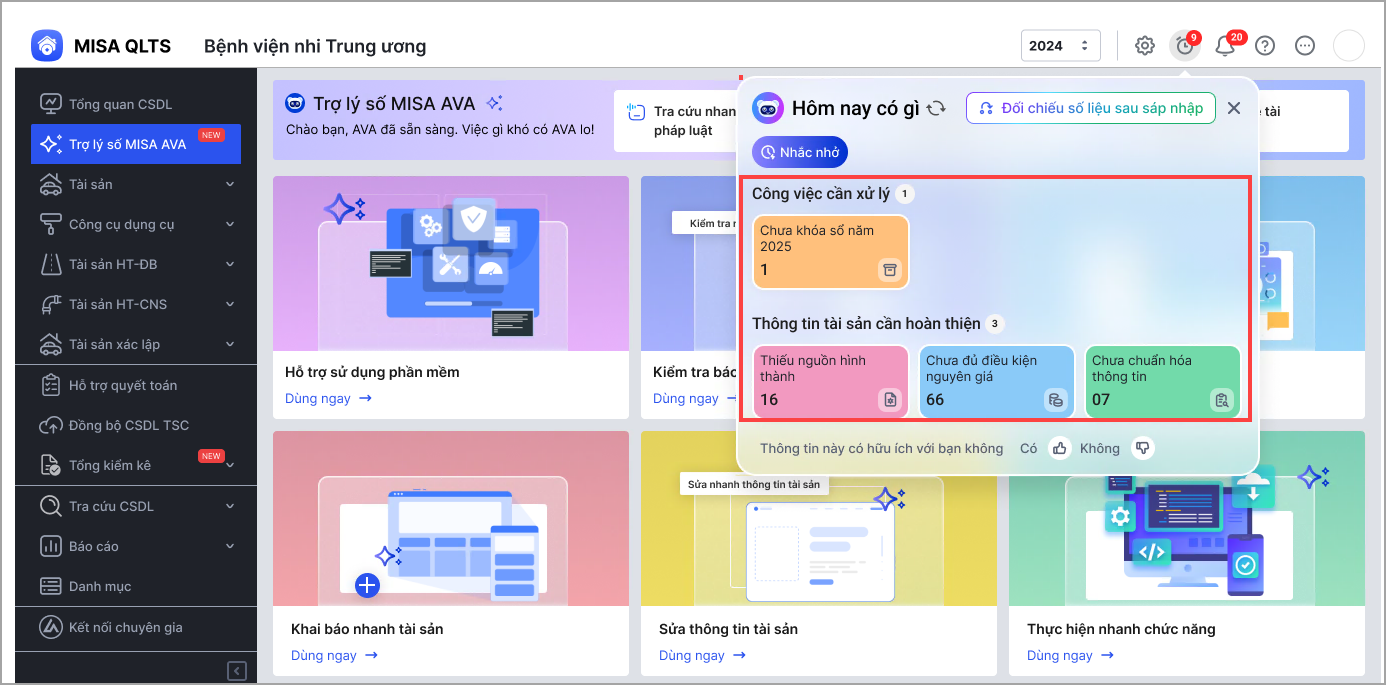Collapse the sidebar using bottom arrow icon
Viewport: 1386px width, 685px height.
[237, 671]
